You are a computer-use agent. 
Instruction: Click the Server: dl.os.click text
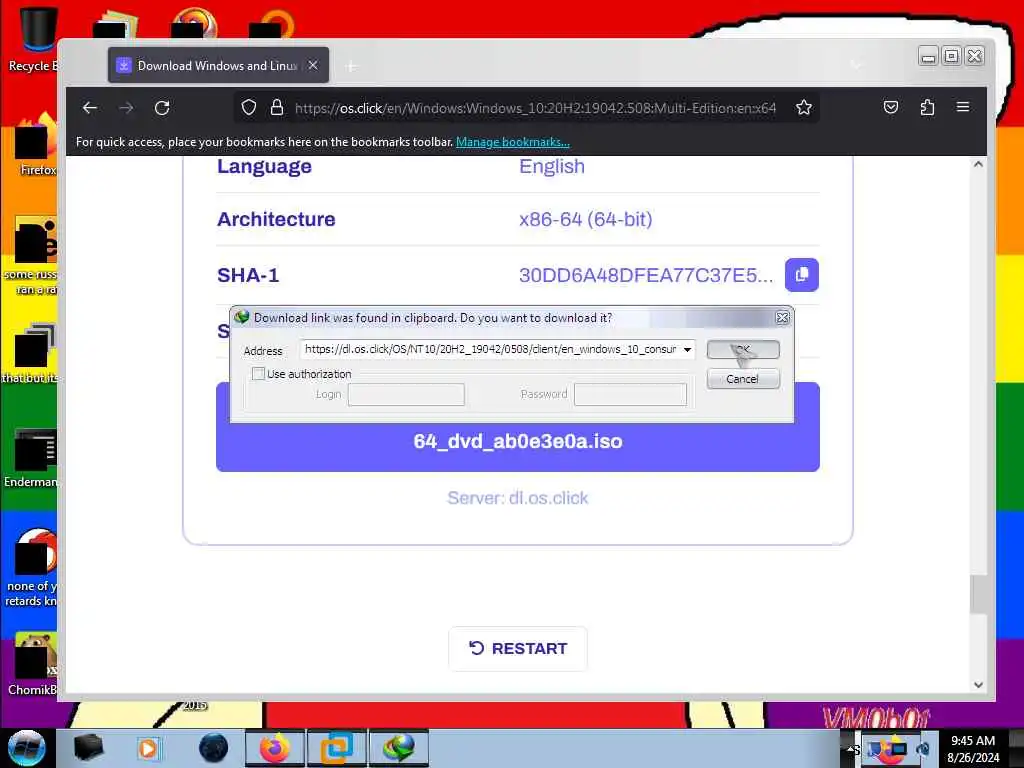click(518, 498)
